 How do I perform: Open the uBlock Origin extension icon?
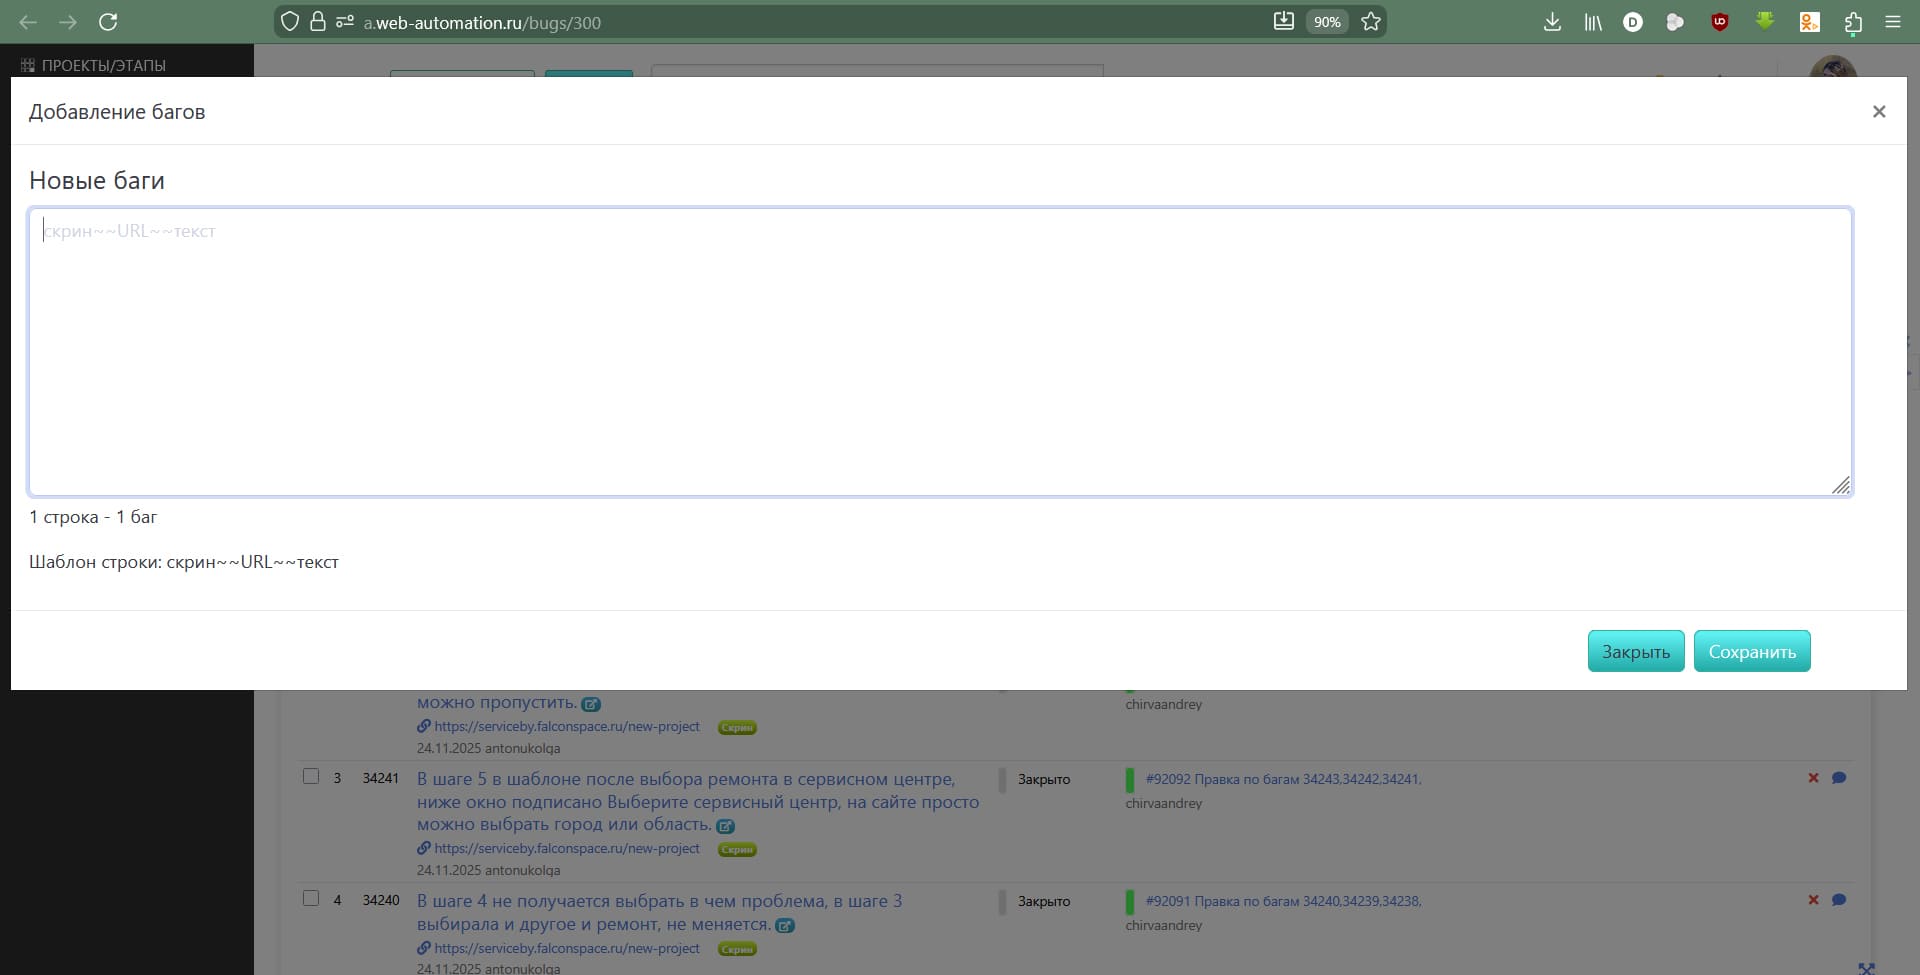point(1720,22)
